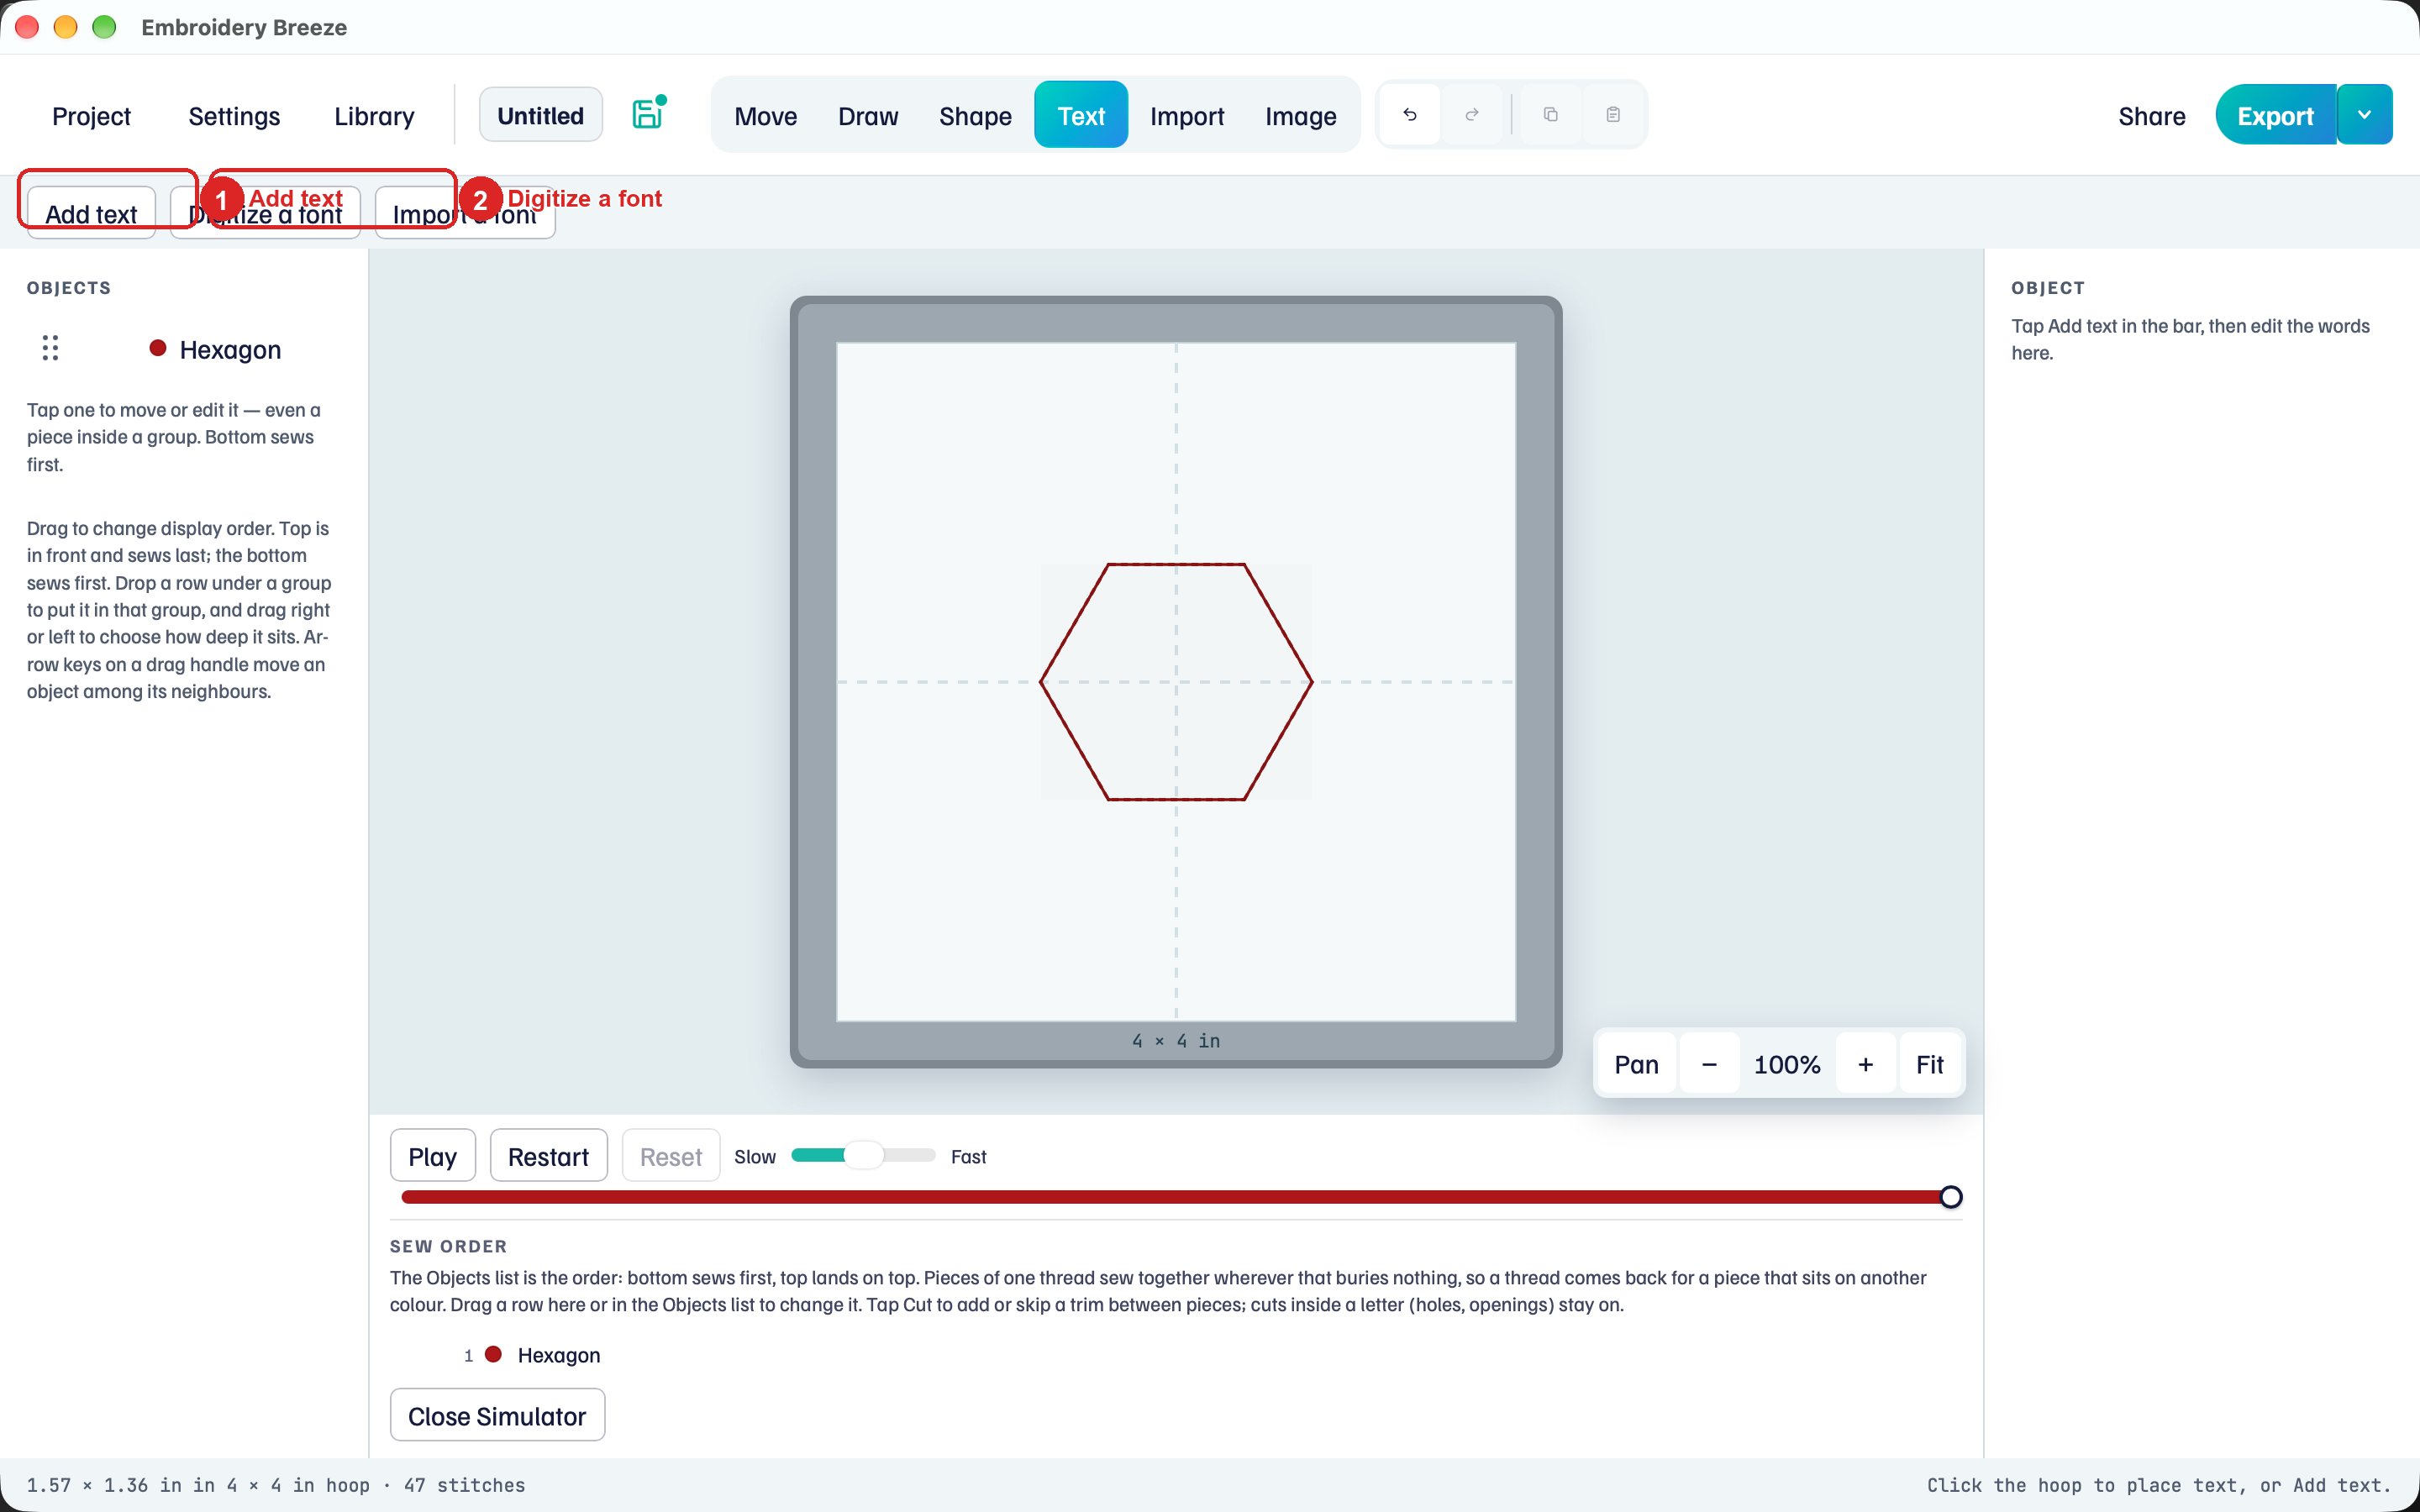Grab the Hexagon row drag handle
Image resolution: width=2420 pixels, height=1512 pixels.
click(x=50, y=348)
